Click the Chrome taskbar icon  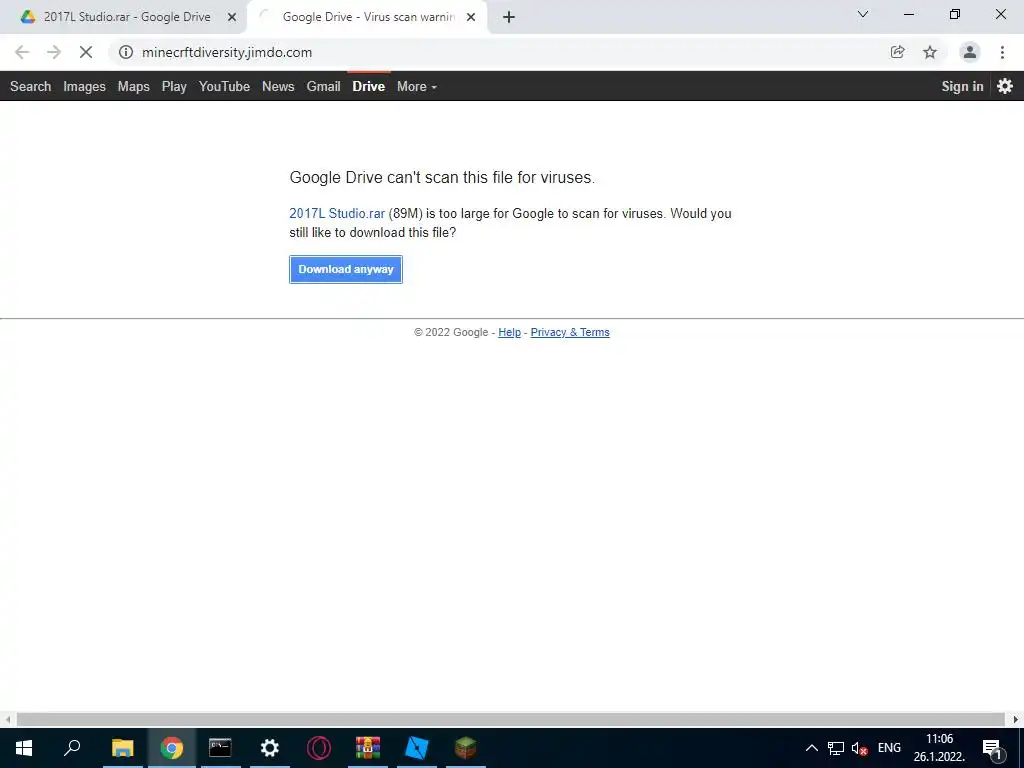(x=172, y=748)
